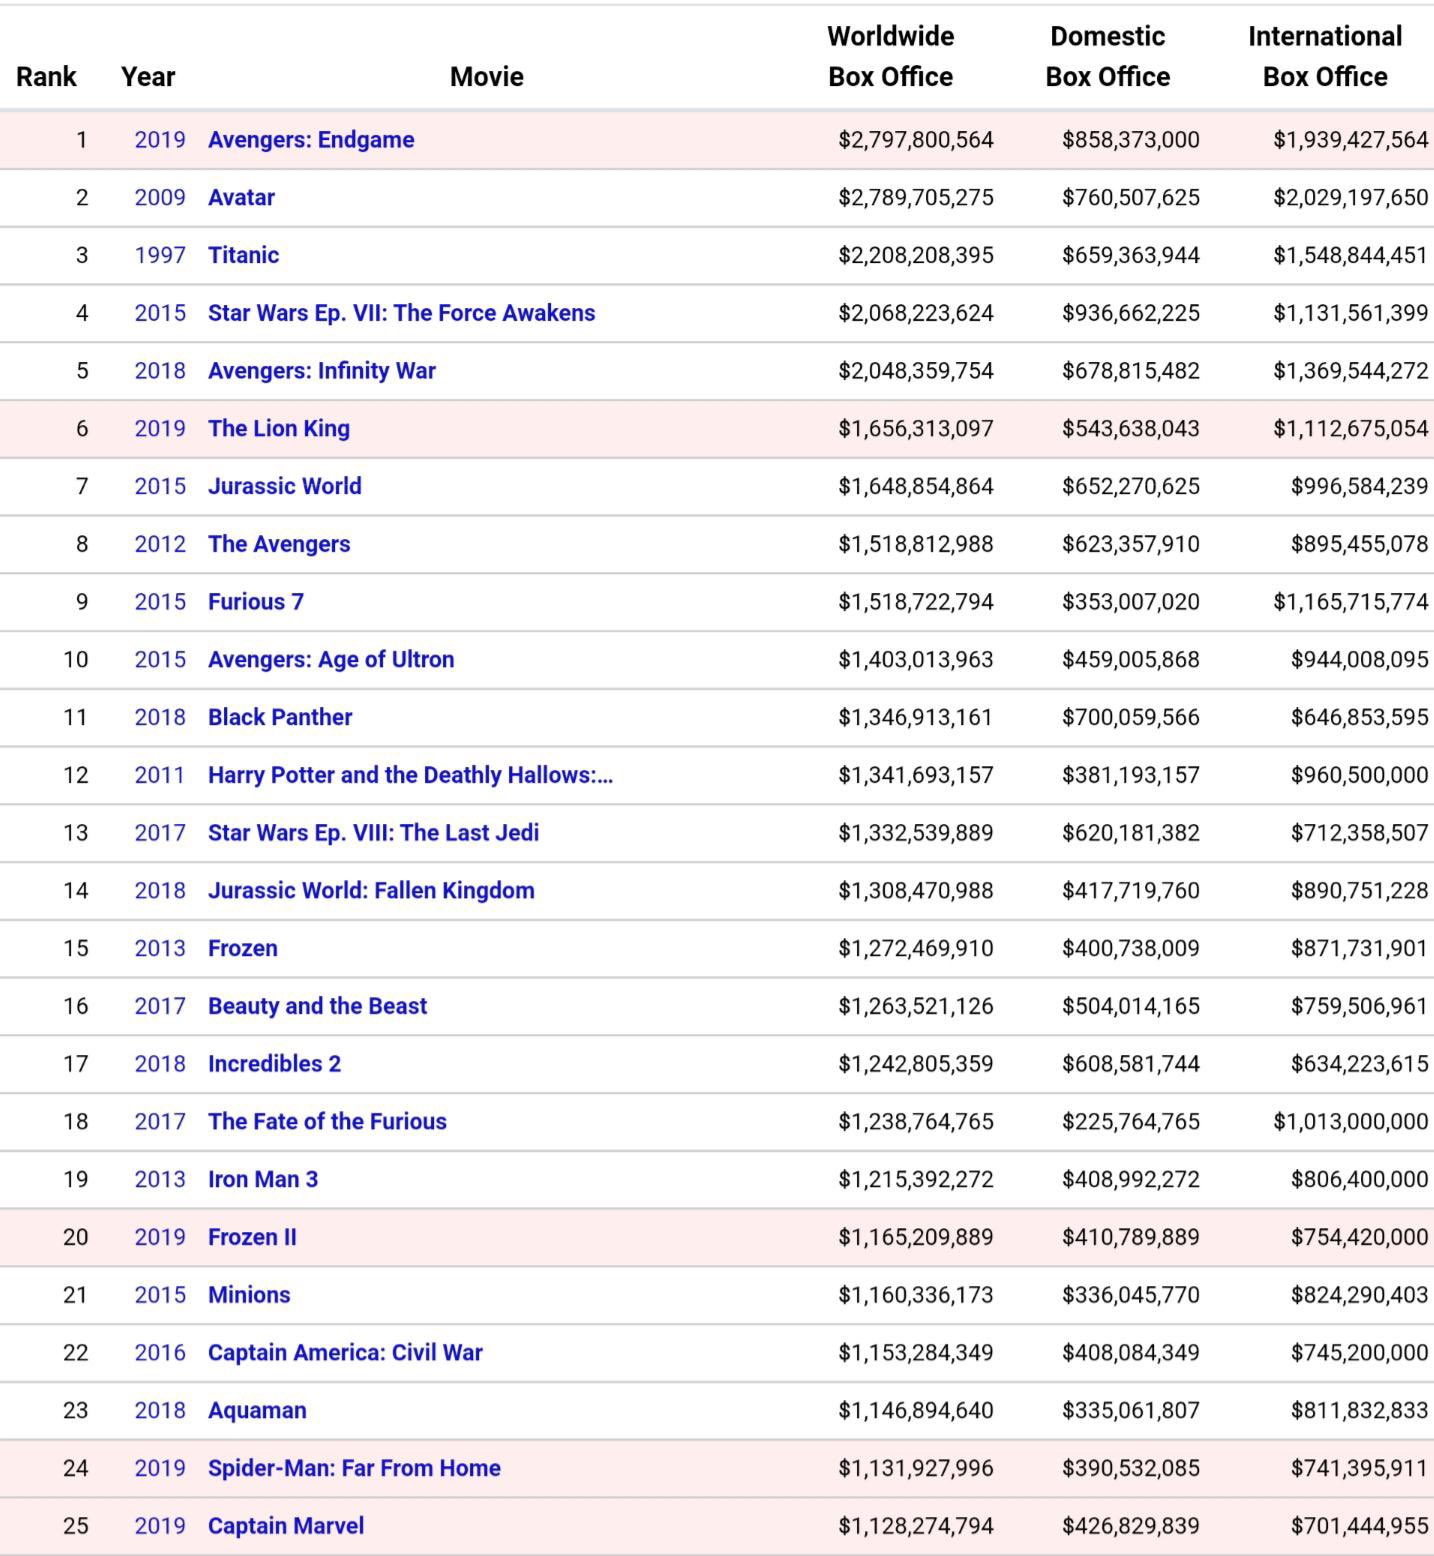Click year 2009 in the Avatar row
1434x1556 pixels.
(160, 198)
